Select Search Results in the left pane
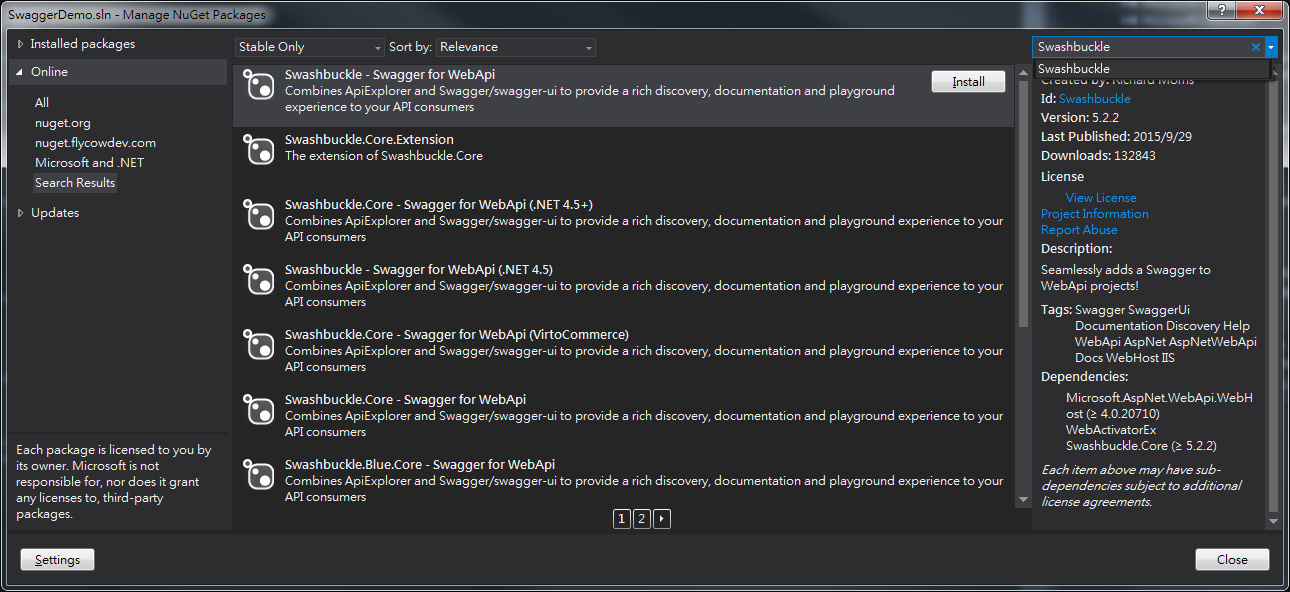This screenshot has width=1290, height=592. 75,183
